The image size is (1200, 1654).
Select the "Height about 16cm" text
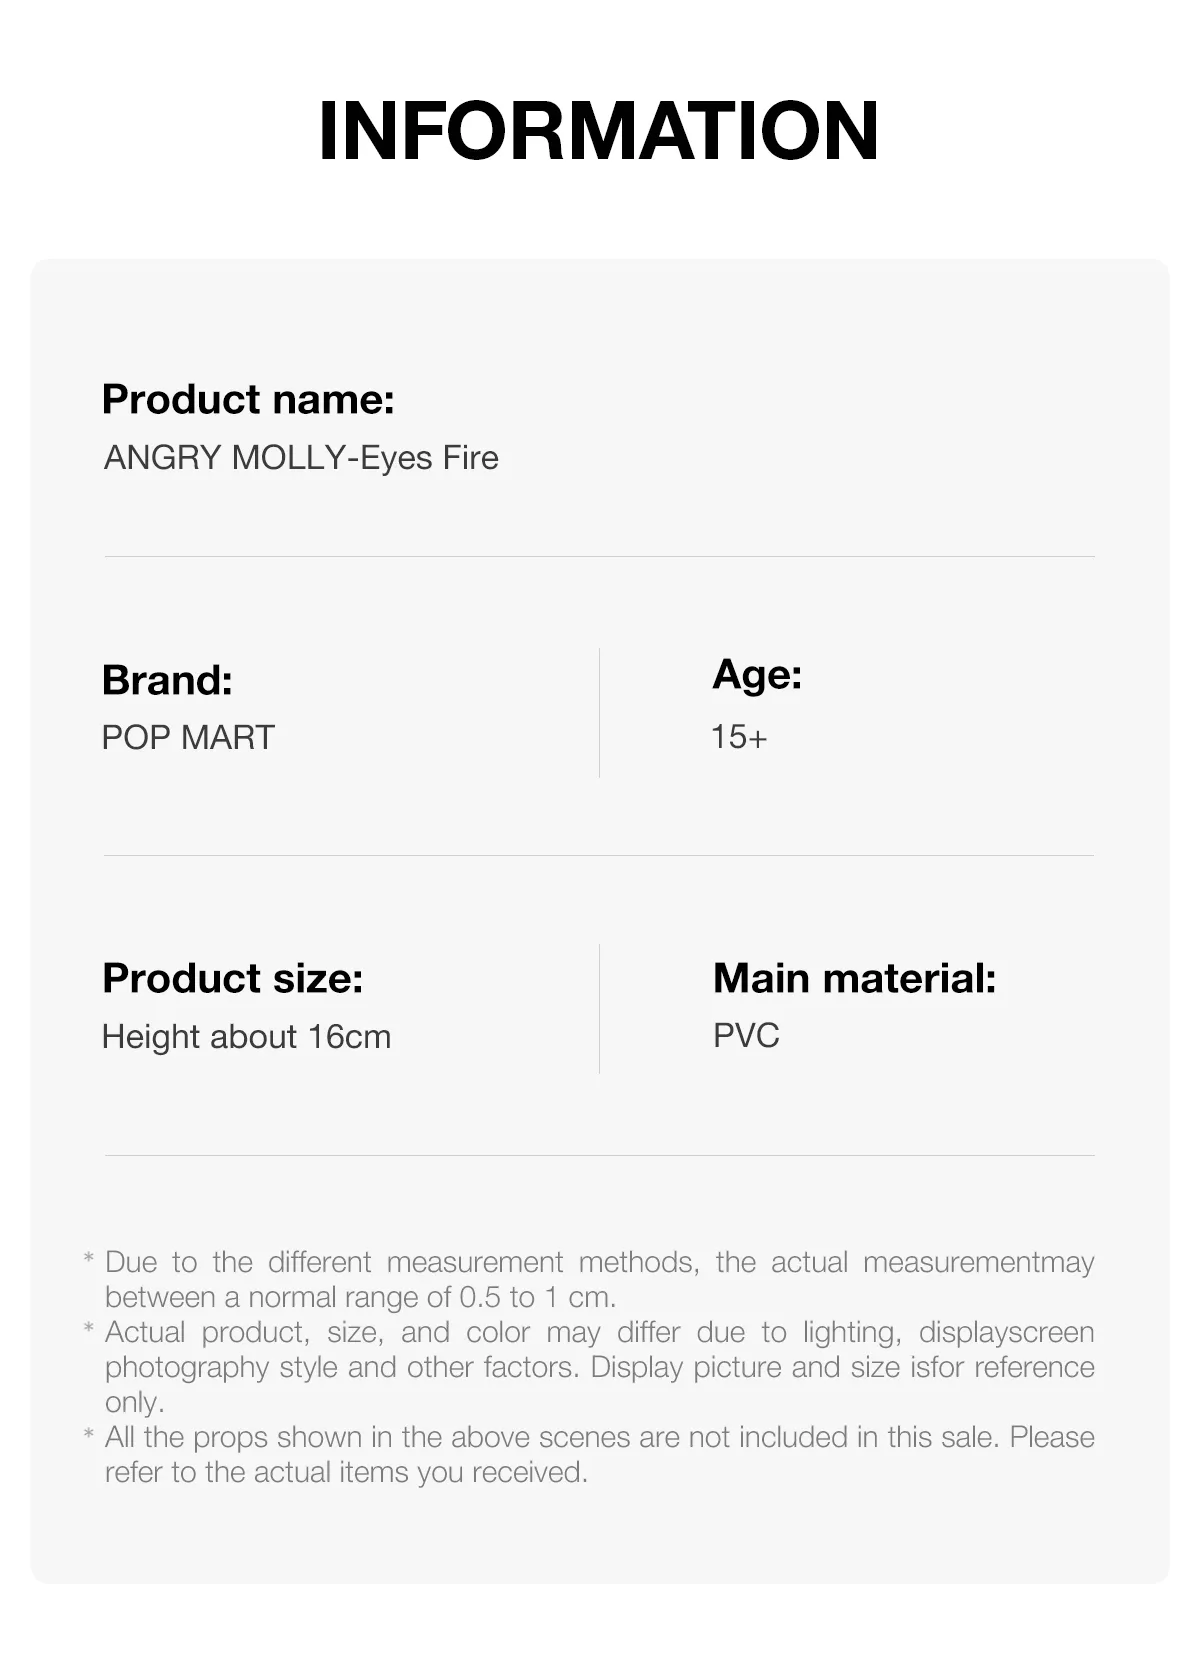(x=246, y=1037)
